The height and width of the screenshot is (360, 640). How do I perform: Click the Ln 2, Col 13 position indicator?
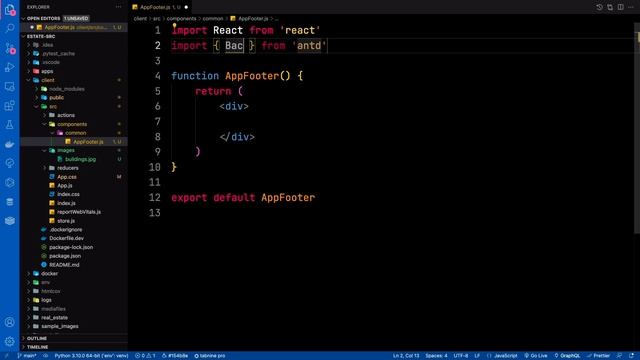pos(406,356)
